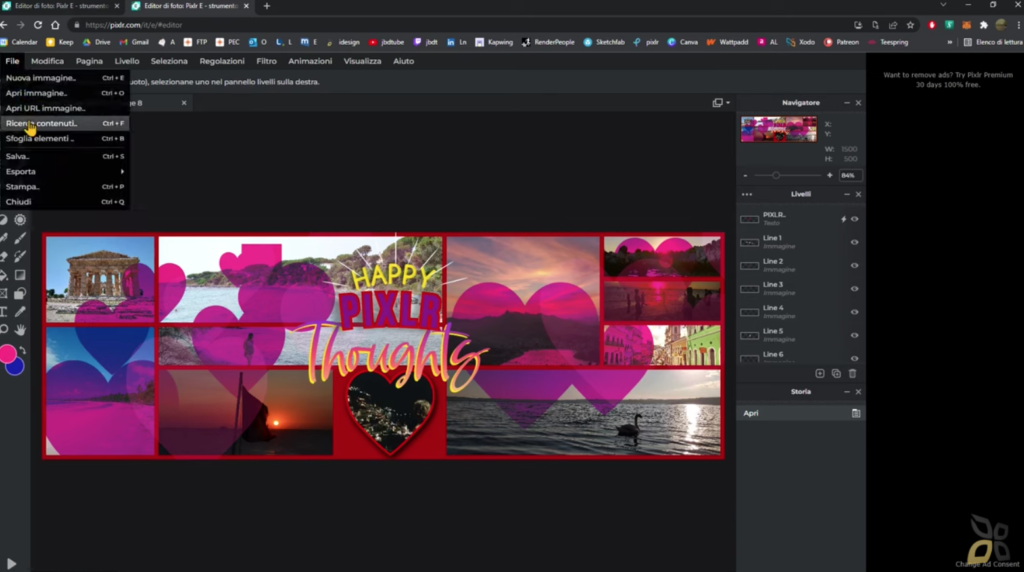Select the pink foreground color swatch
This screenshot has height=572, width=1024.
click(7, 353)
